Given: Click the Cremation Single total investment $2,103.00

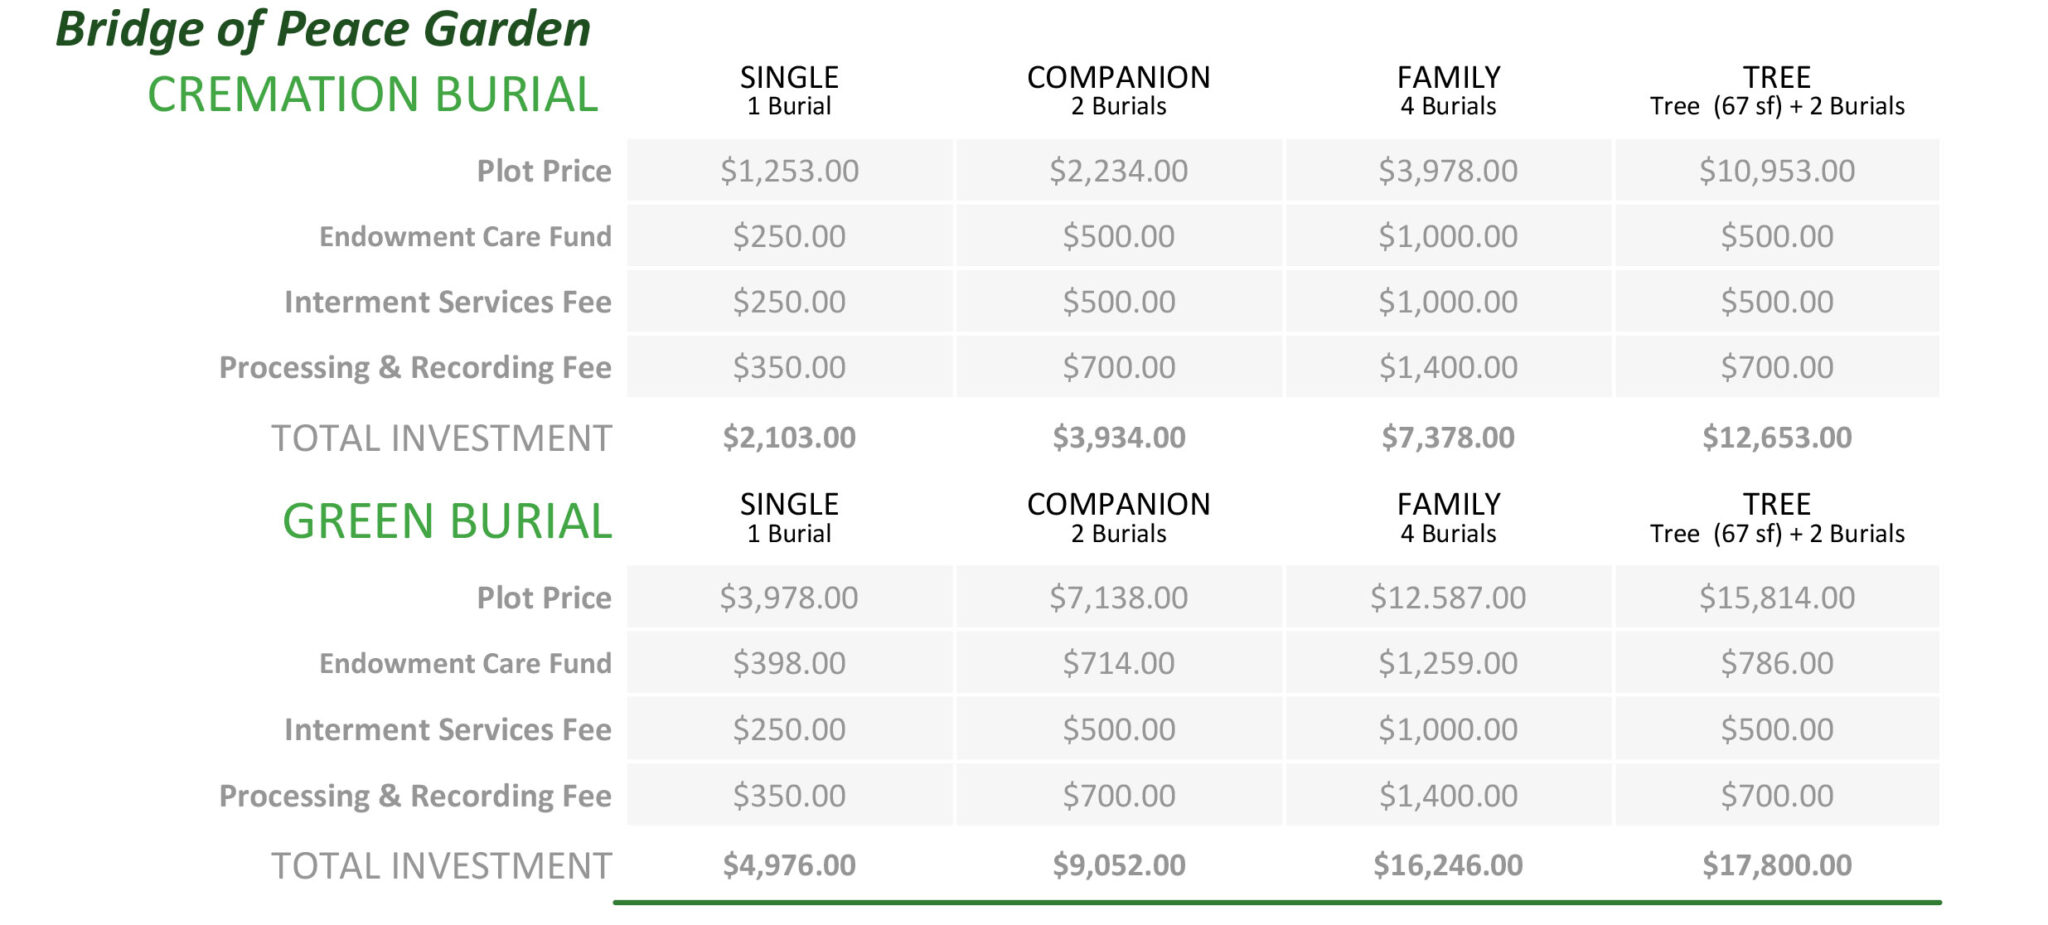Looking at the screenshot, I should coord(789,437).
